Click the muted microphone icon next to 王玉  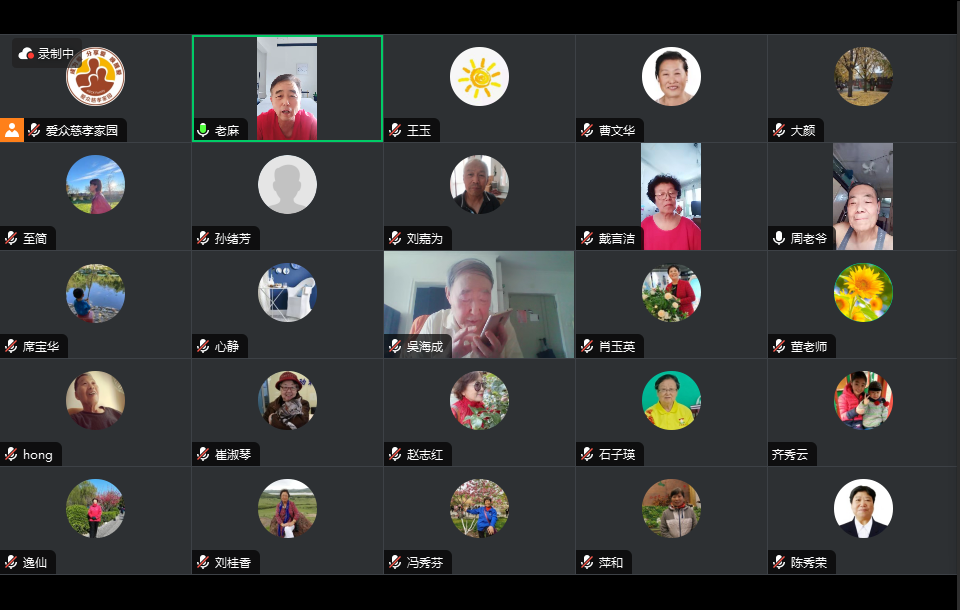pos(395,130)
